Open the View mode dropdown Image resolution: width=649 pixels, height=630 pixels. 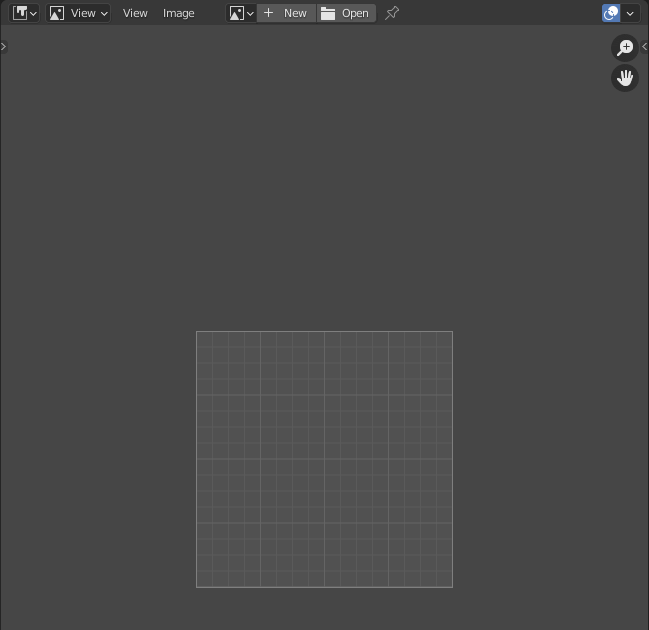[x=78, y=13]
